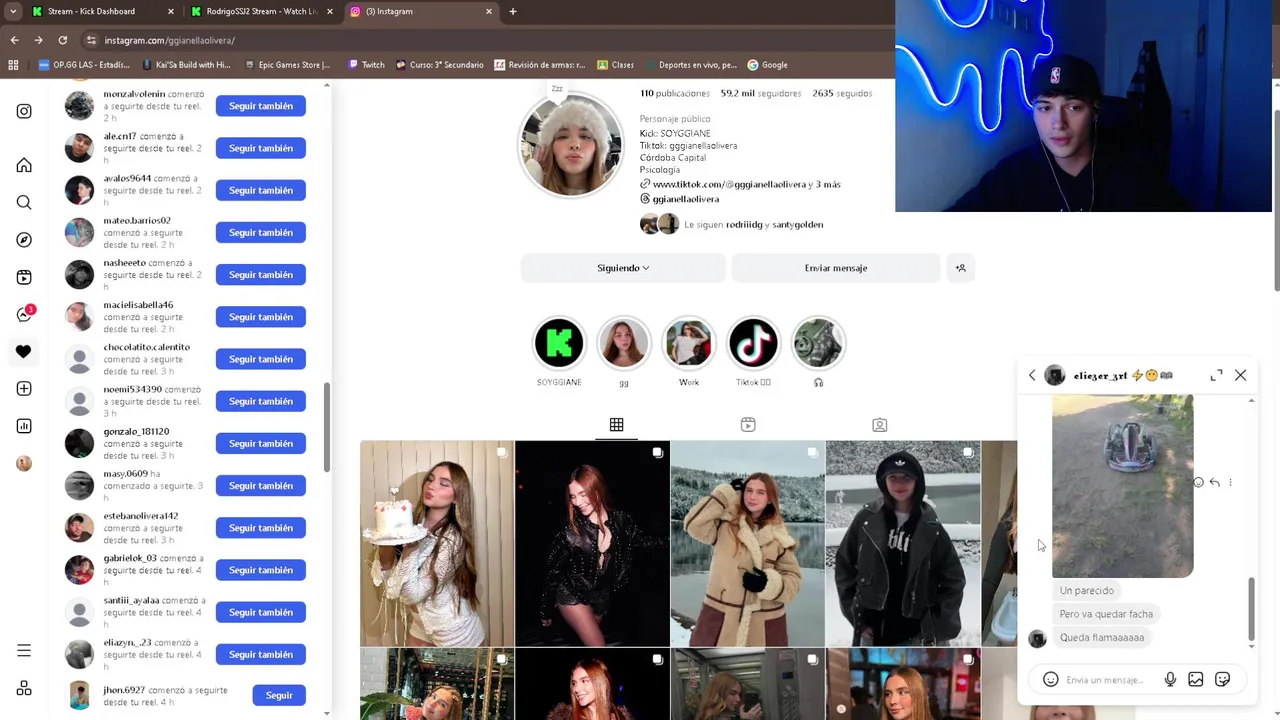Image resolution: width=1280 pixels, height=720 pixels.
Task: Click the noemi534390 username in notifications
Action: tap(132, 389)
